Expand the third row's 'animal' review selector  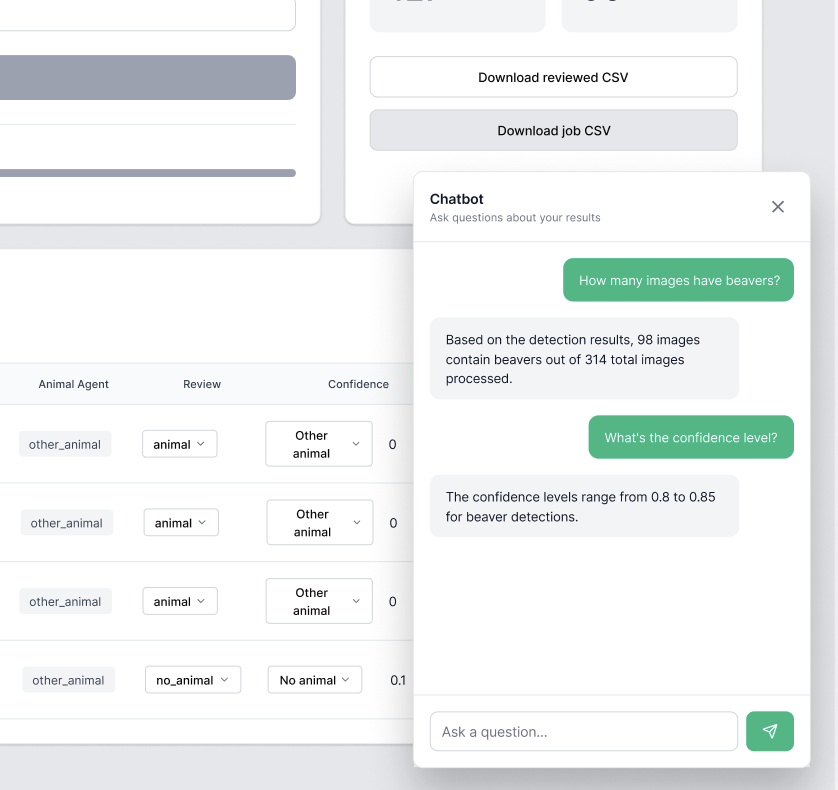179,601
